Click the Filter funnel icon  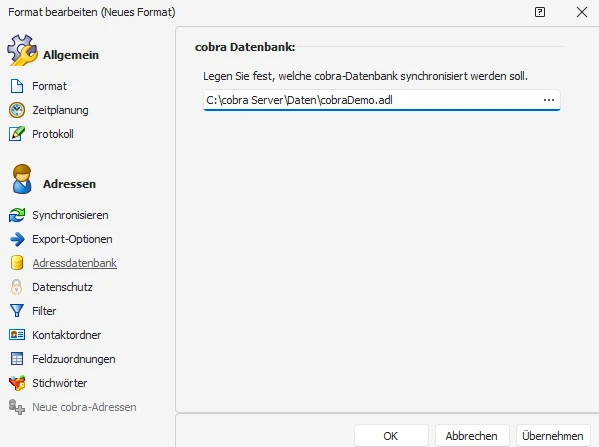tap(17, 311)
